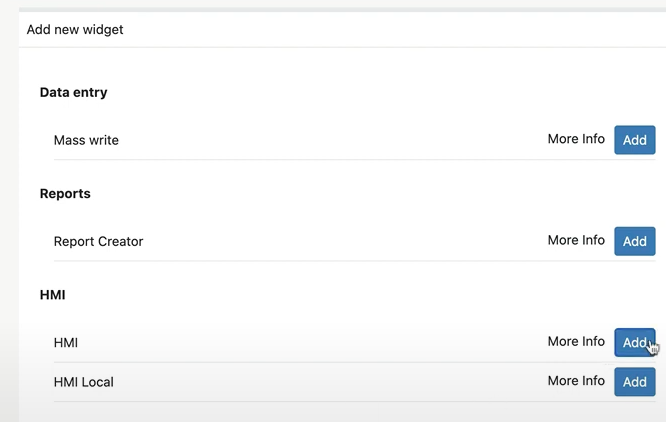Add the Report Creator widget

635,241
